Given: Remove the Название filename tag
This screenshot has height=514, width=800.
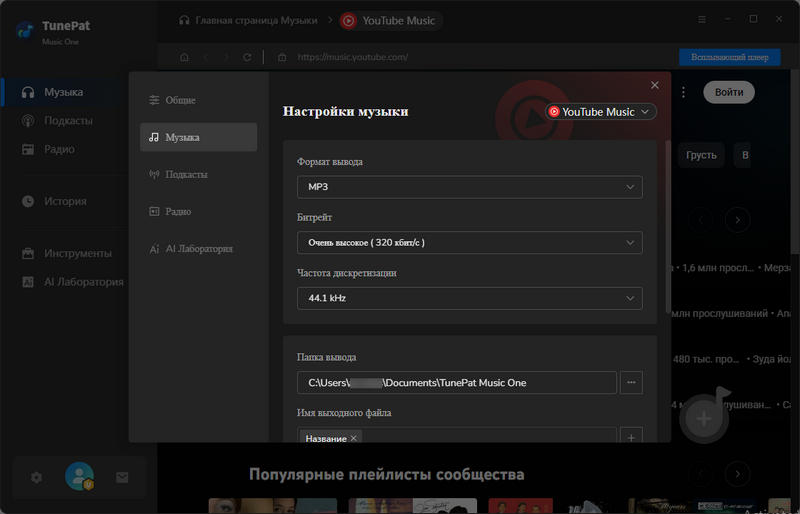Looking at the screenshot, I should click(354, 438).
